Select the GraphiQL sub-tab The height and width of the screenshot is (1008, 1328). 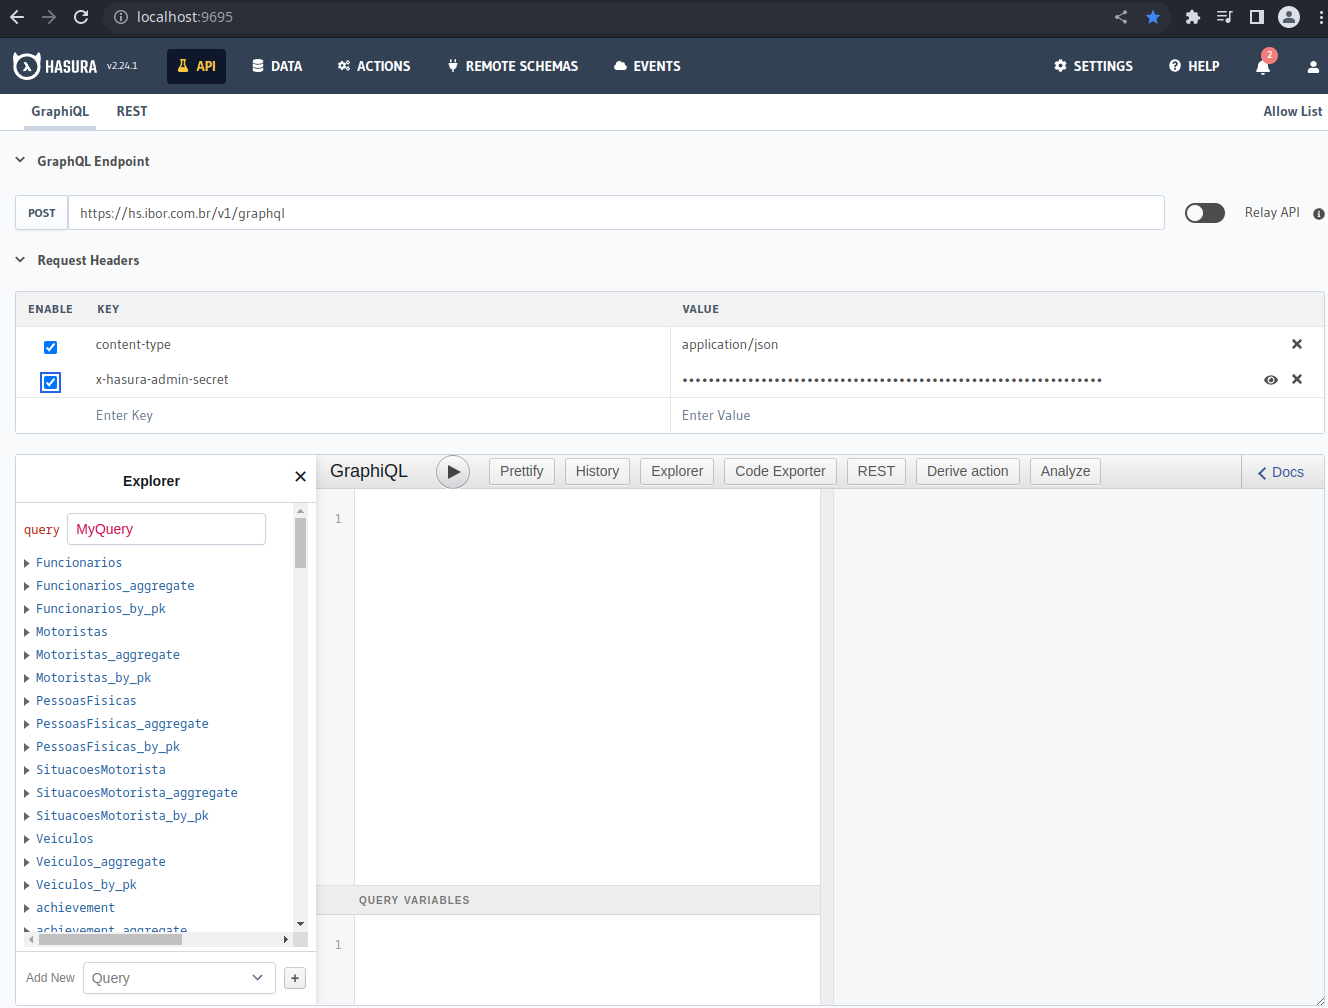point(60,112)
